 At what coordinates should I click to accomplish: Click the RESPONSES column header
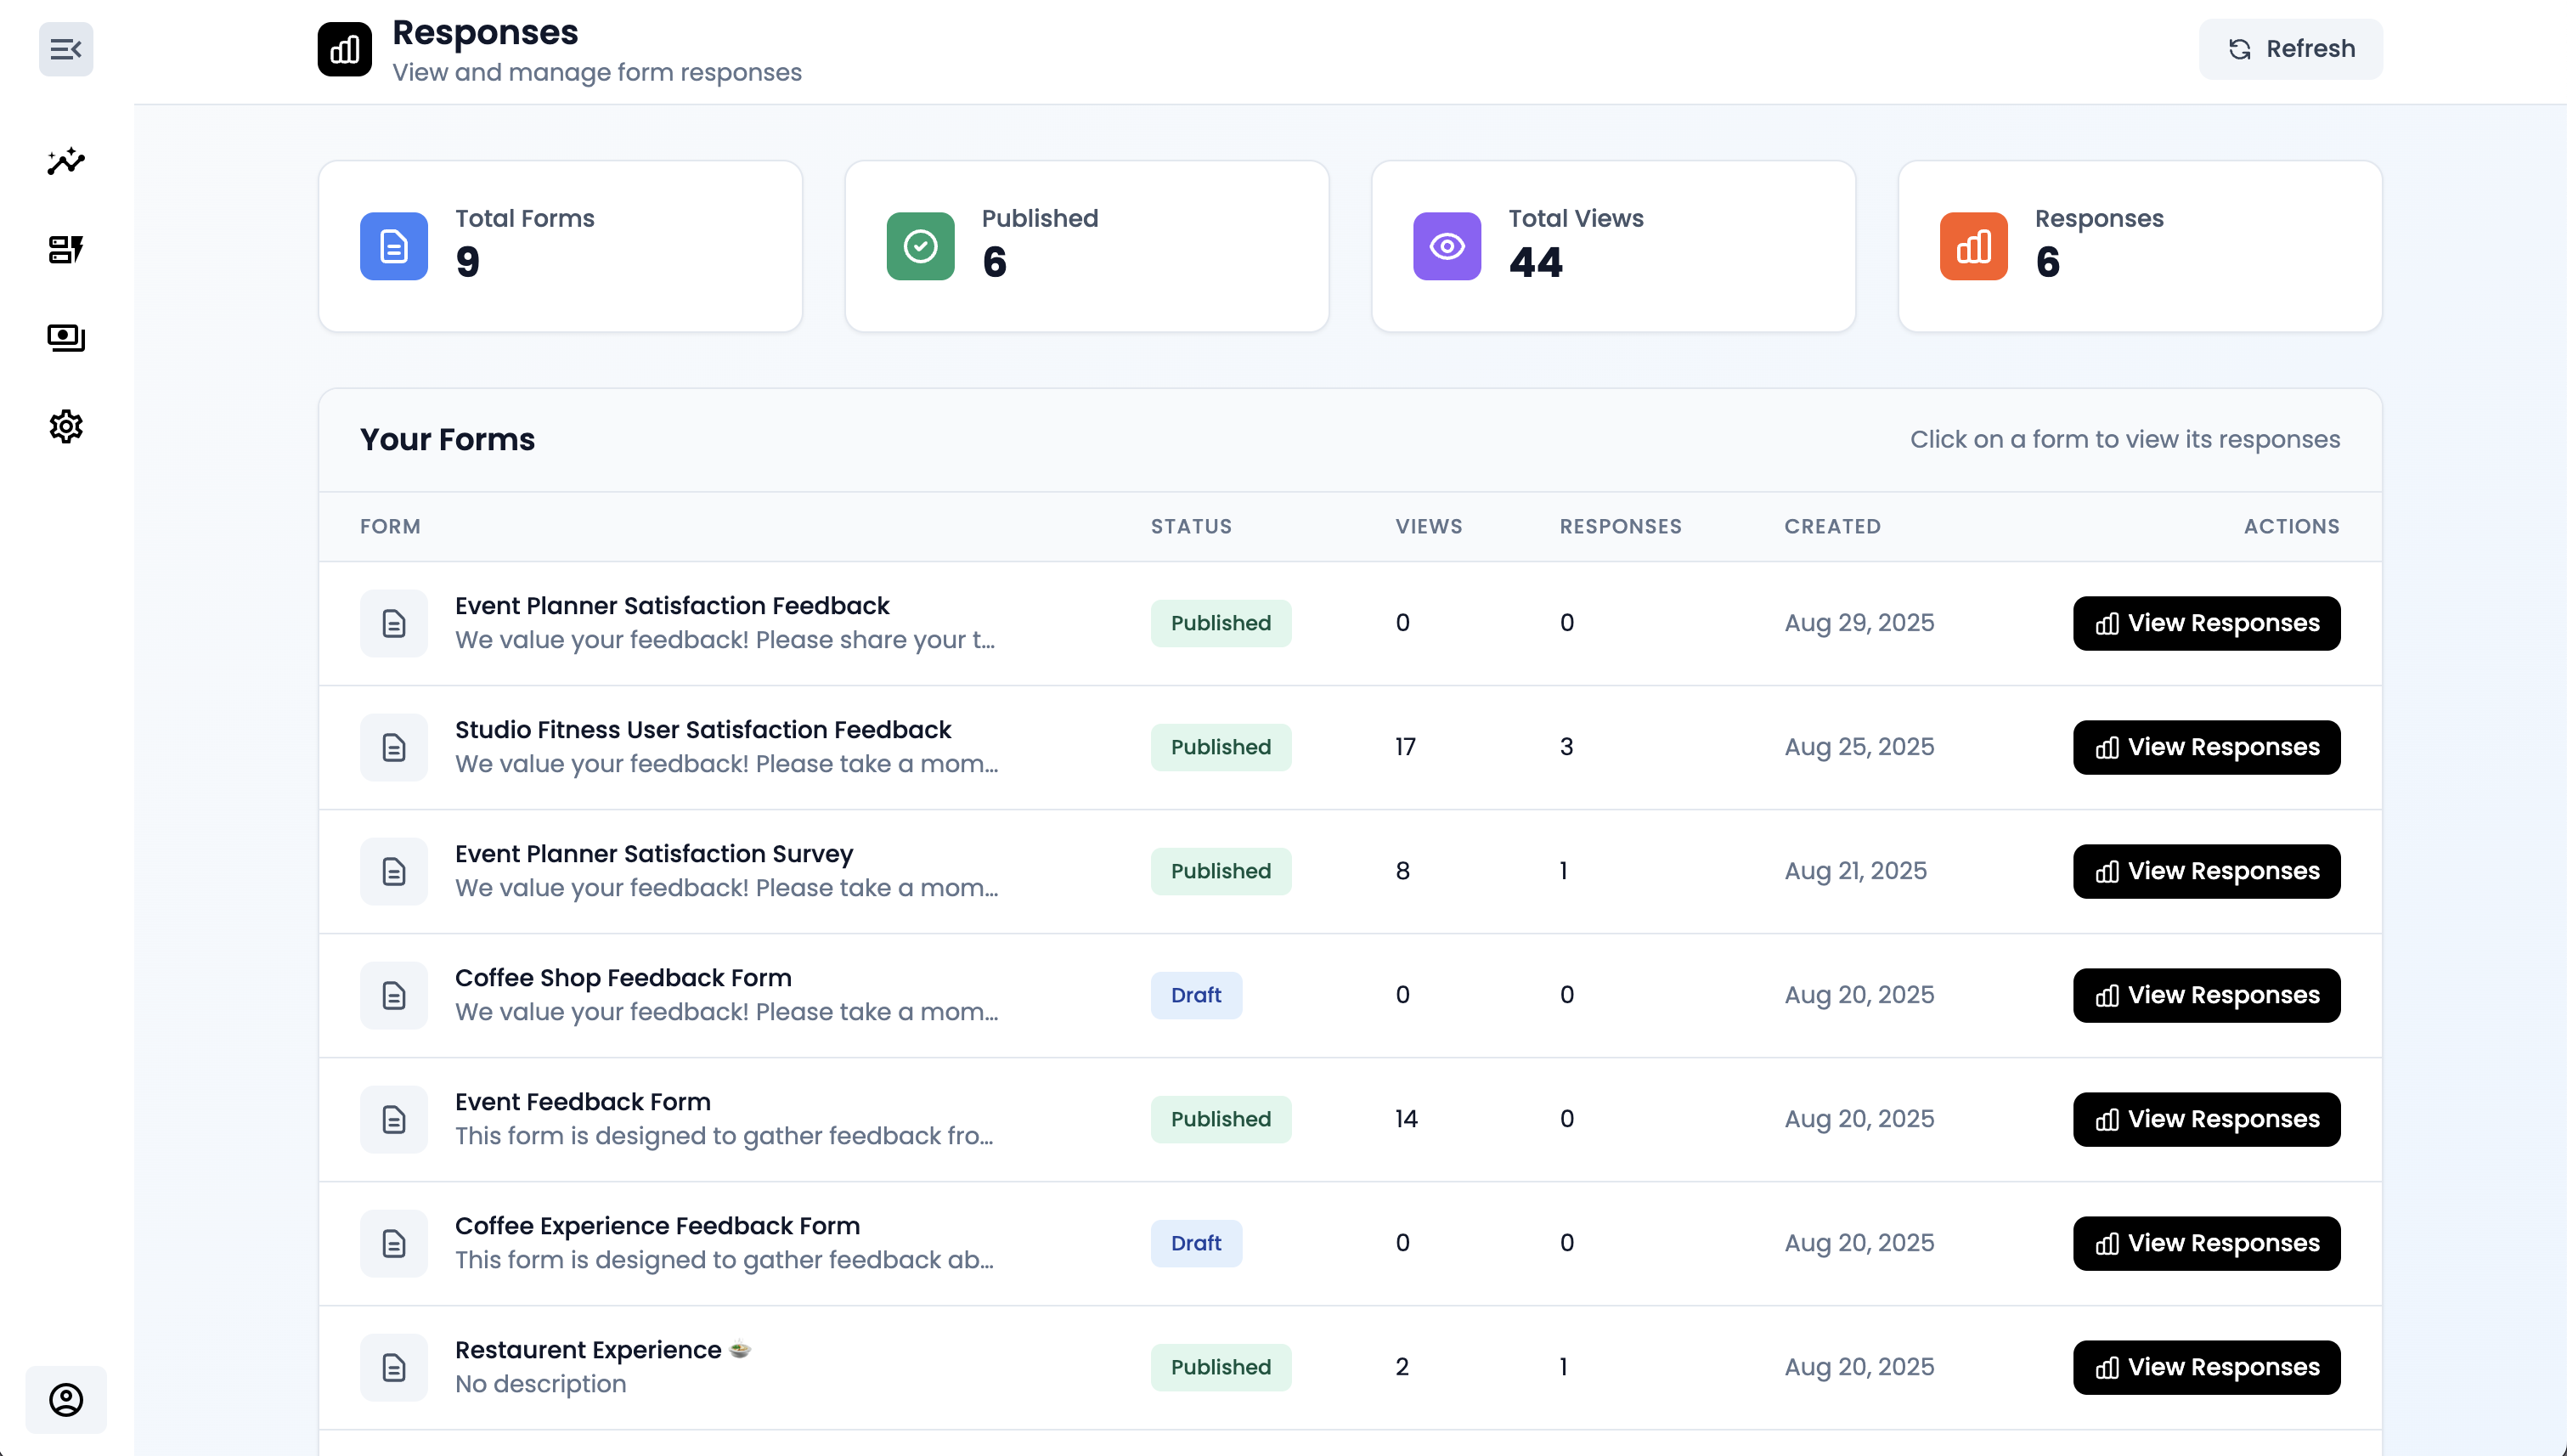1621,526
